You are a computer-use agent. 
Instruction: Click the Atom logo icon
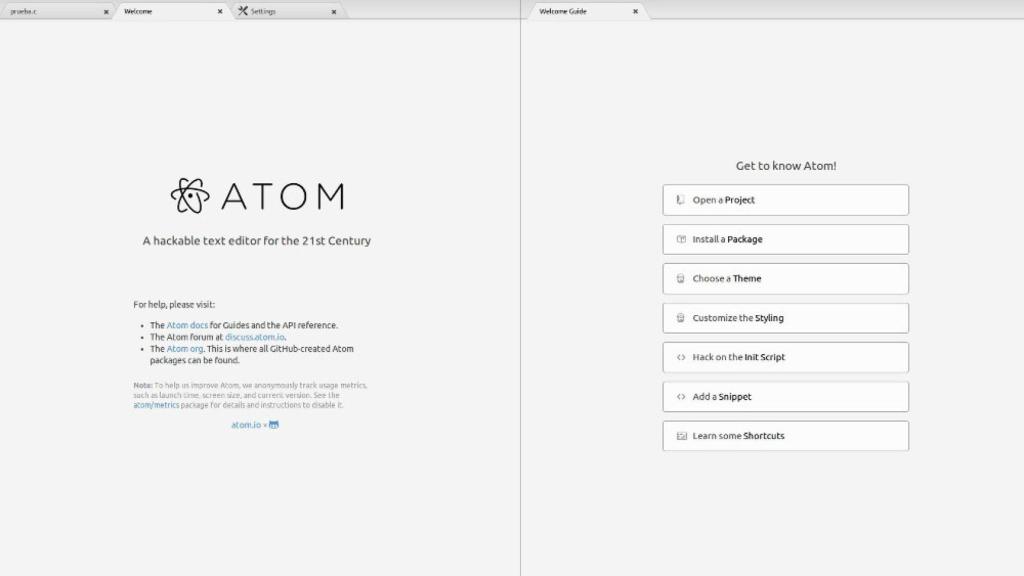(190, 196)
